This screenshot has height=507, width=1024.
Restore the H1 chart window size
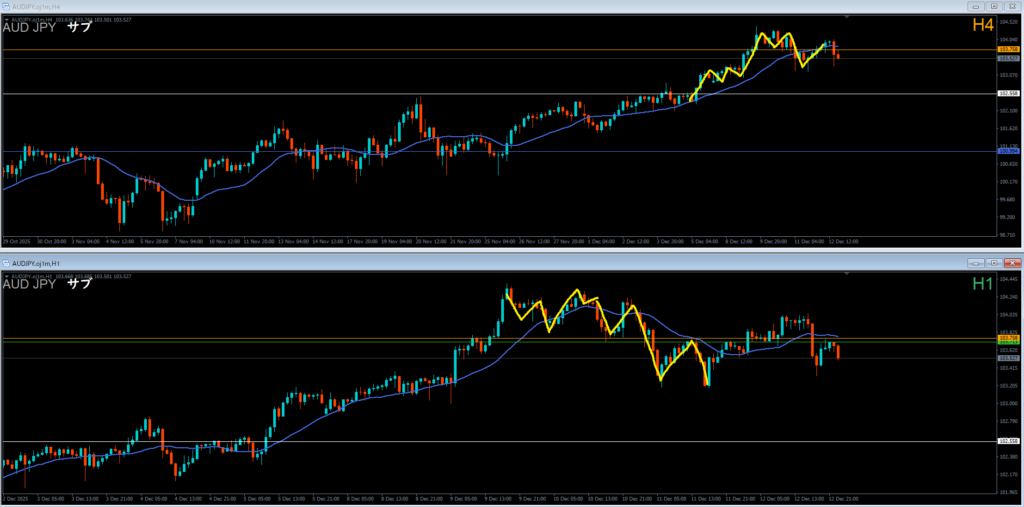pyautogui.click(x=995, y=263)
